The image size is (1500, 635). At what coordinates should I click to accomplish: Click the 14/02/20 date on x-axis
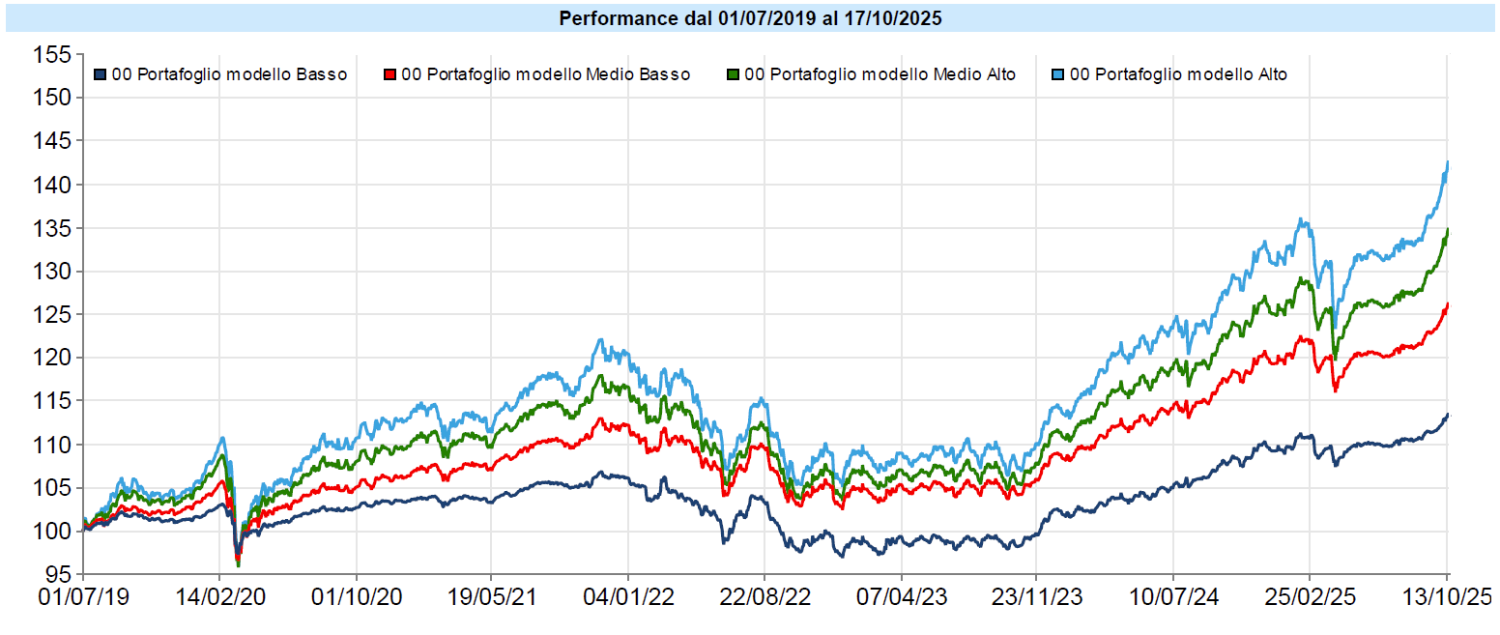pos(218,597)
